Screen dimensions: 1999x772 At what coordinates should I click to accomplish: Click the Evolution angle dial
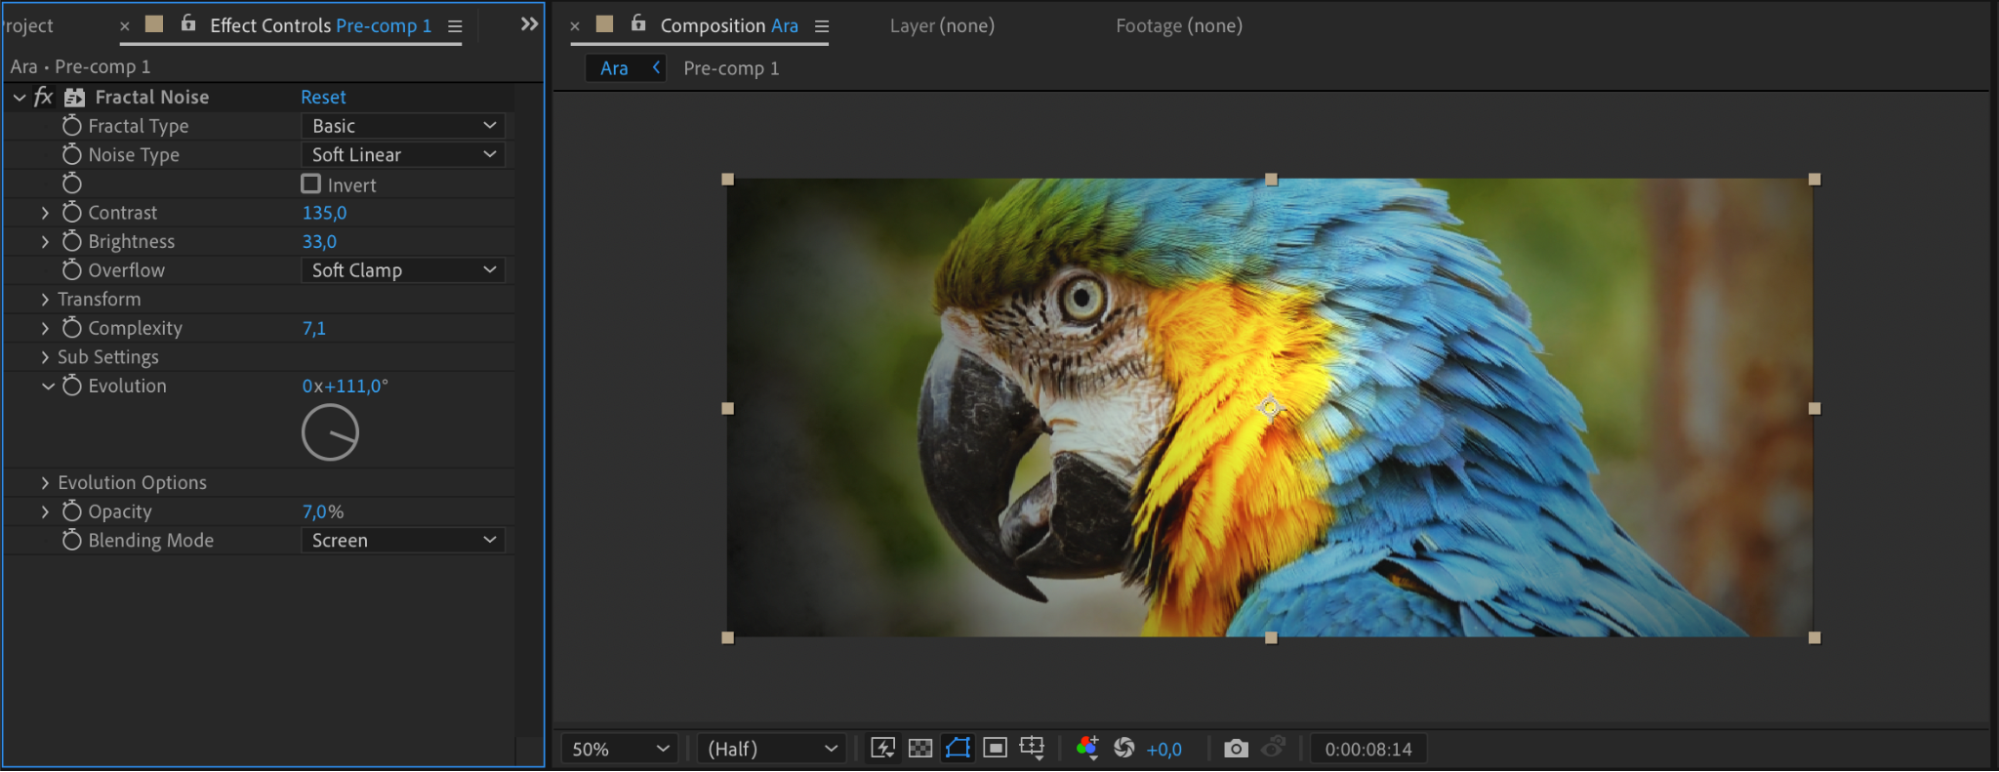(x=330, y=432)
